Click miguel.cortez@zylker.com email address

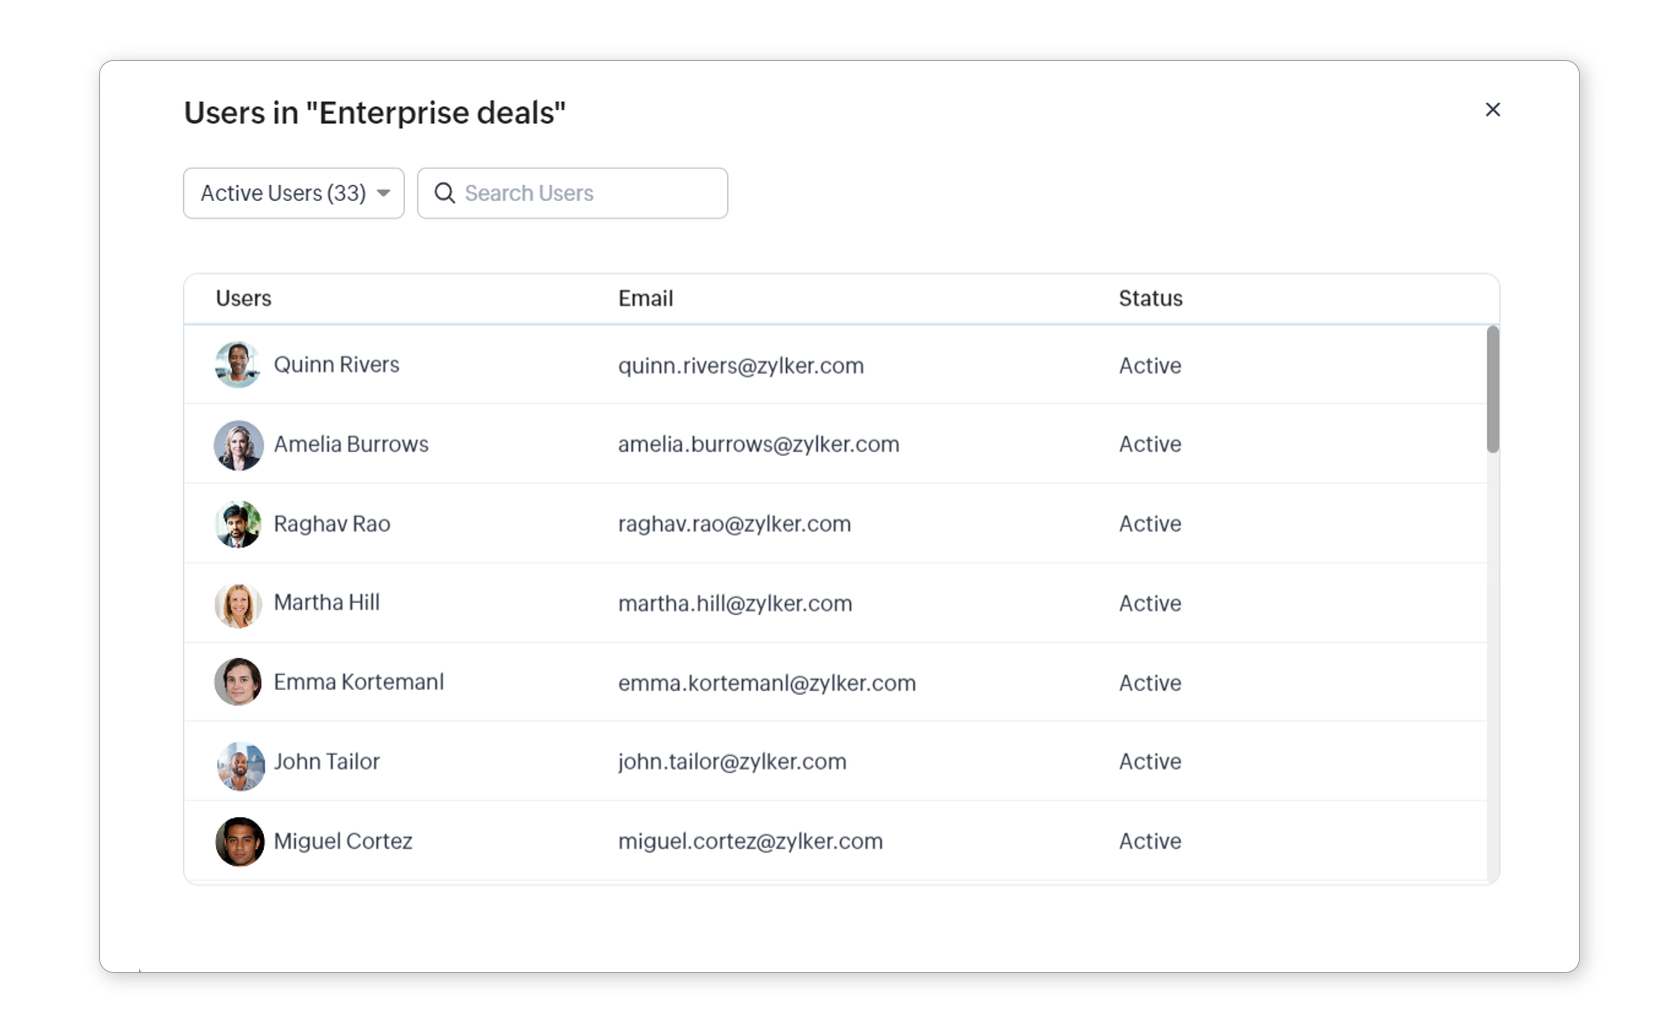[x=750, y=842]
